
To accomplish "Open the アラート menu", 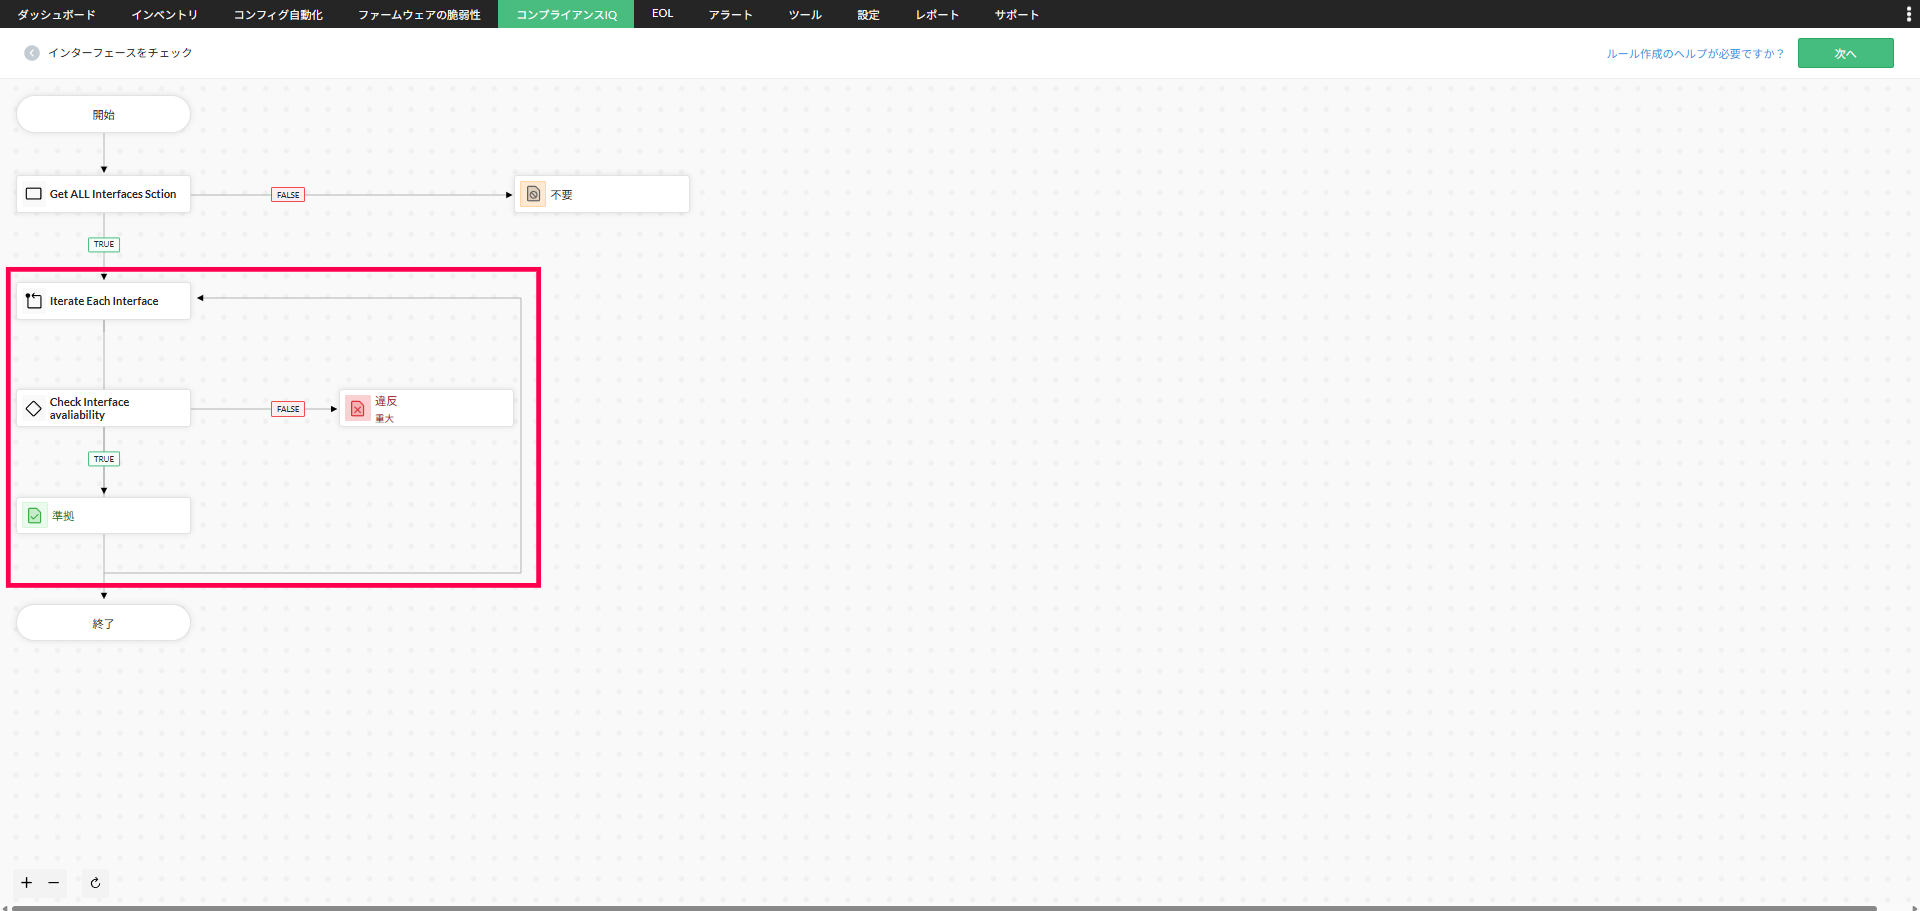I will click(730, 14).
